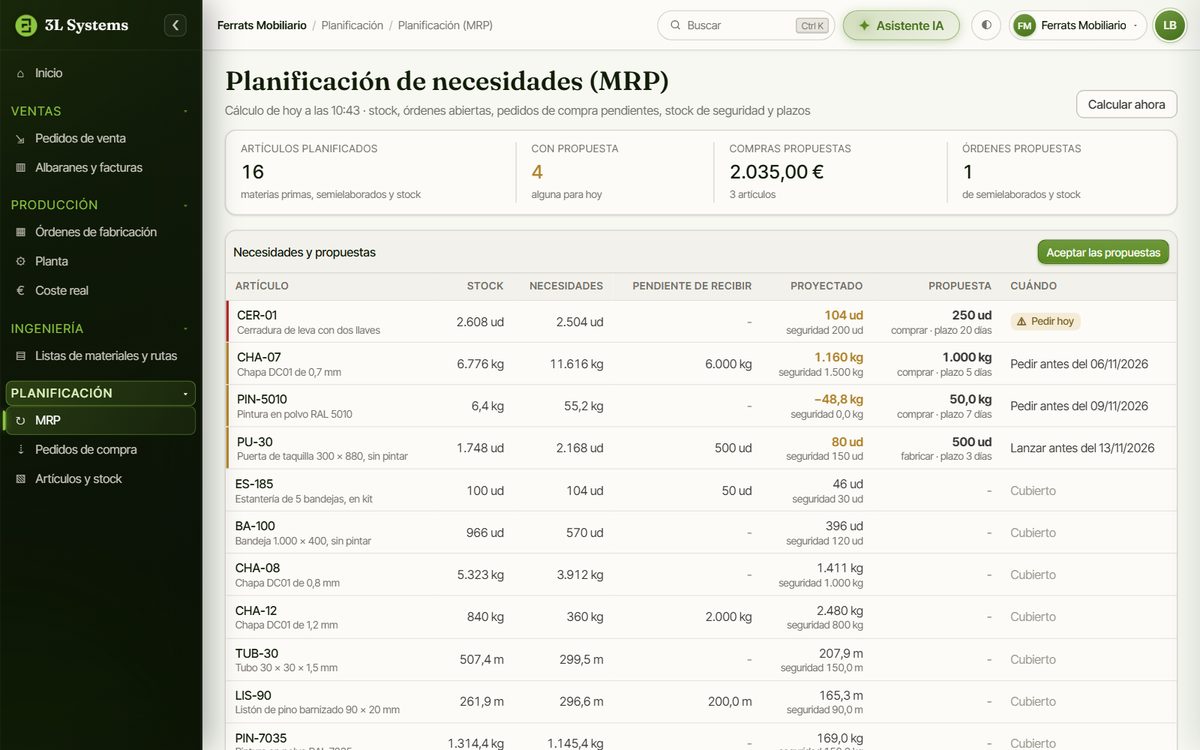Click the 2.035,00 € compras propuestas value

tap(777, 172)
